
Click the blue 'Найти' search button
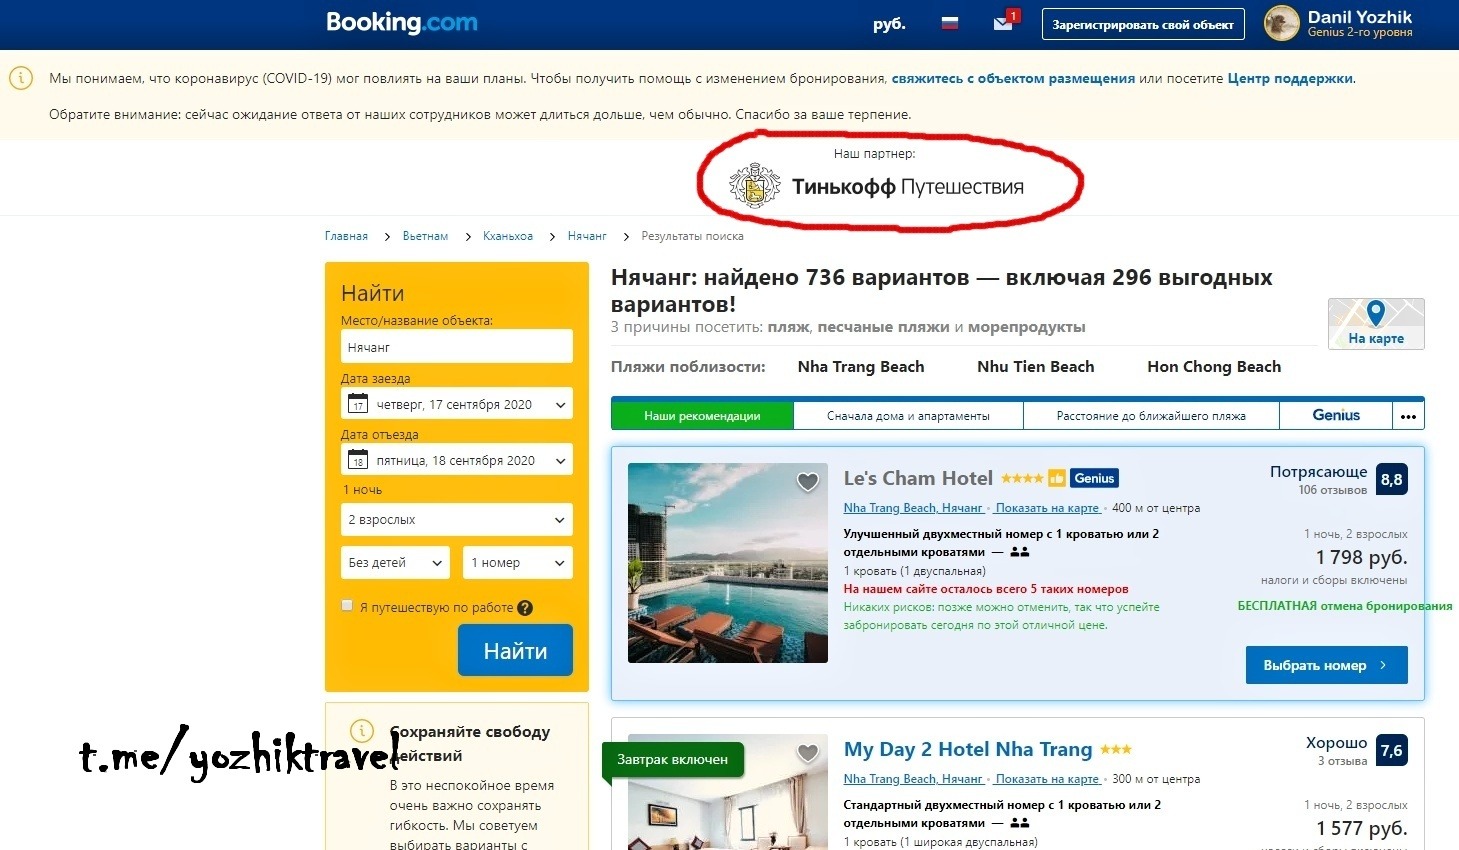tap(515, 651)
